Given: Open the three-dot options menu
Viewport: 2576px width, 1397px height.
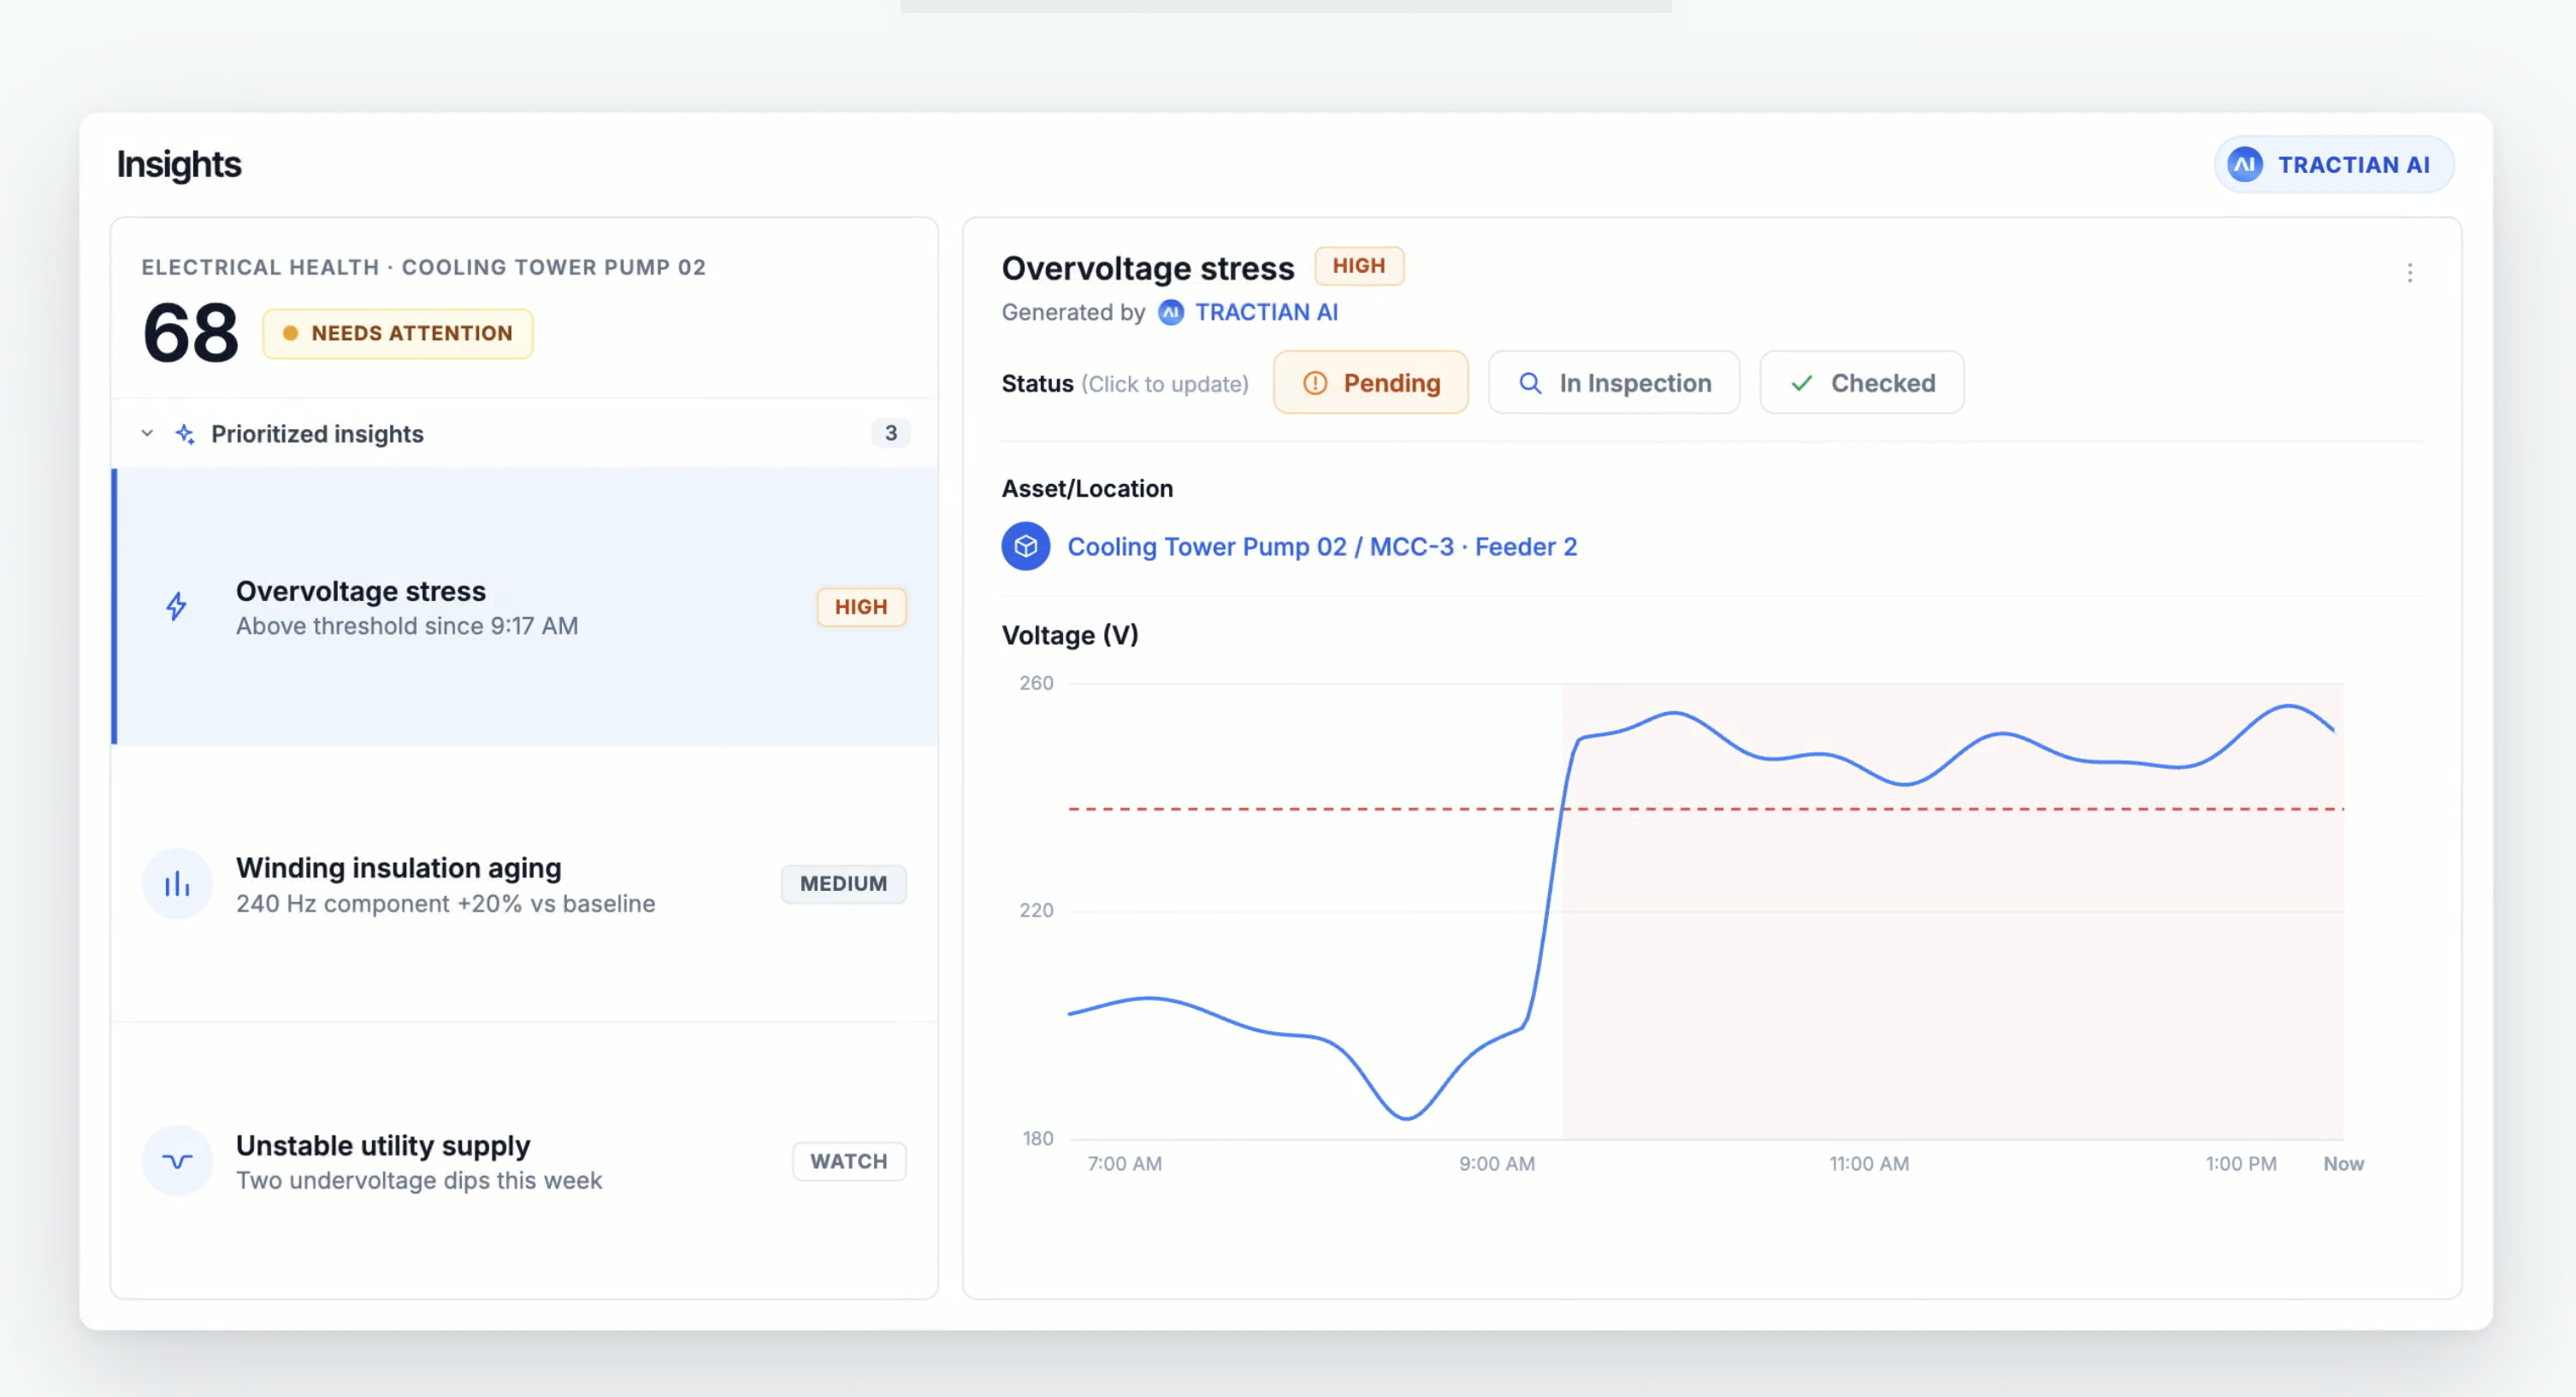Looking at the screenshot, I should [x=2409, y=273].
